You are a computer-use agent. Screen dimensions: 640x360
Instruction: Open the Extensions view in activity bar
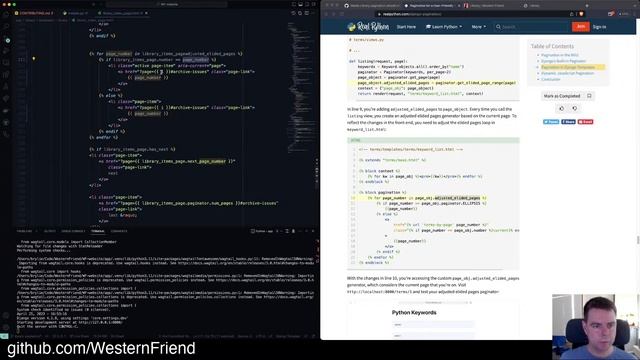tap(6, 75)
